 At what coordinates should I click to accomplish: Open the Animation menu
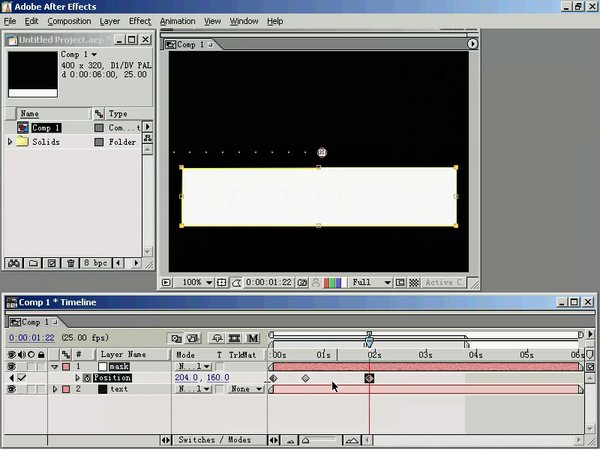tap(178, 21)
